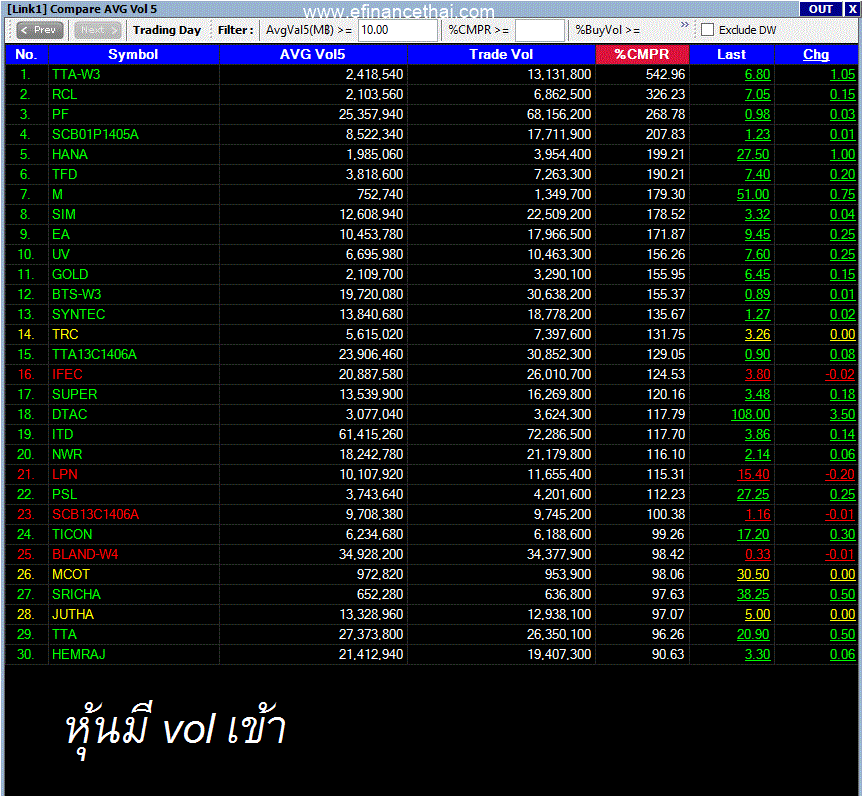The image size is (864, 796).
Task: Focus the %CMPR filter input box
Action: (539, 30)
